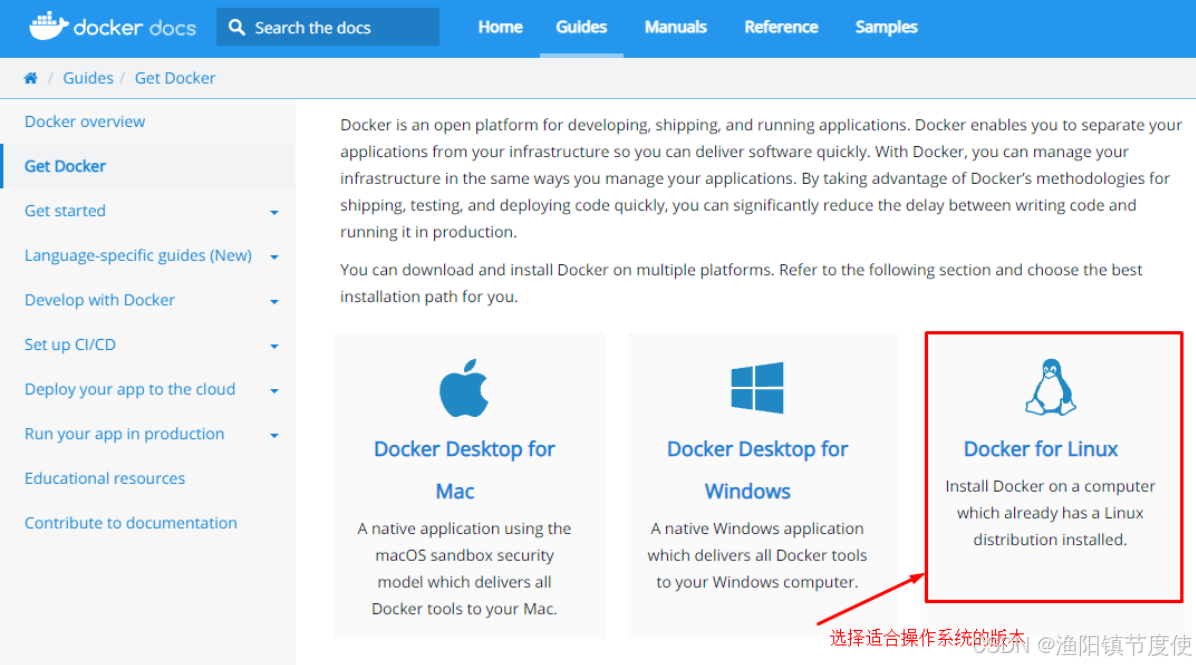Click the Apple logo icon
The image size is (1196, 665).
click(464, 388)
